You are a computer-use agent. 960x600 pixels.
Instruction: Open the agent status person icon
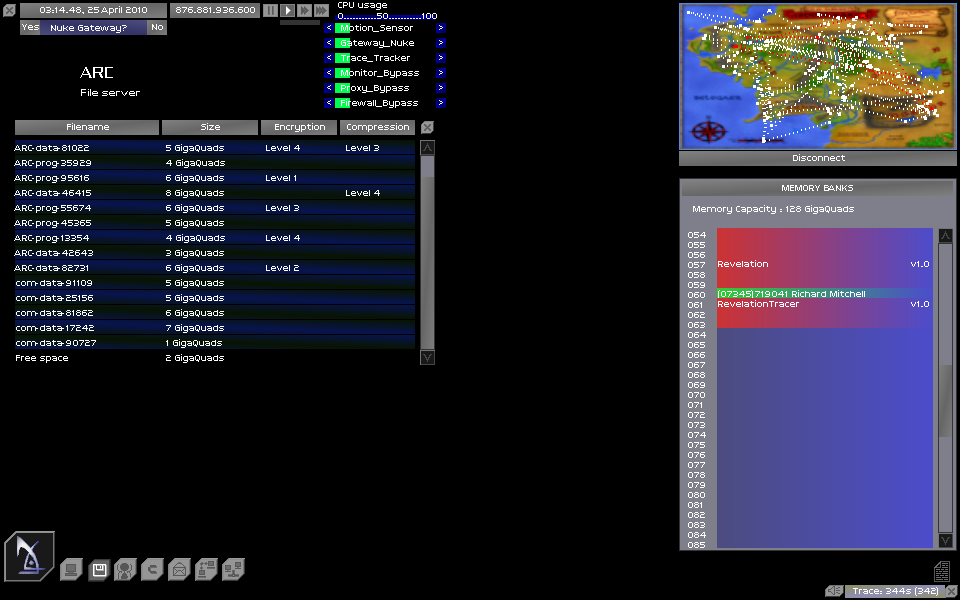125,570
